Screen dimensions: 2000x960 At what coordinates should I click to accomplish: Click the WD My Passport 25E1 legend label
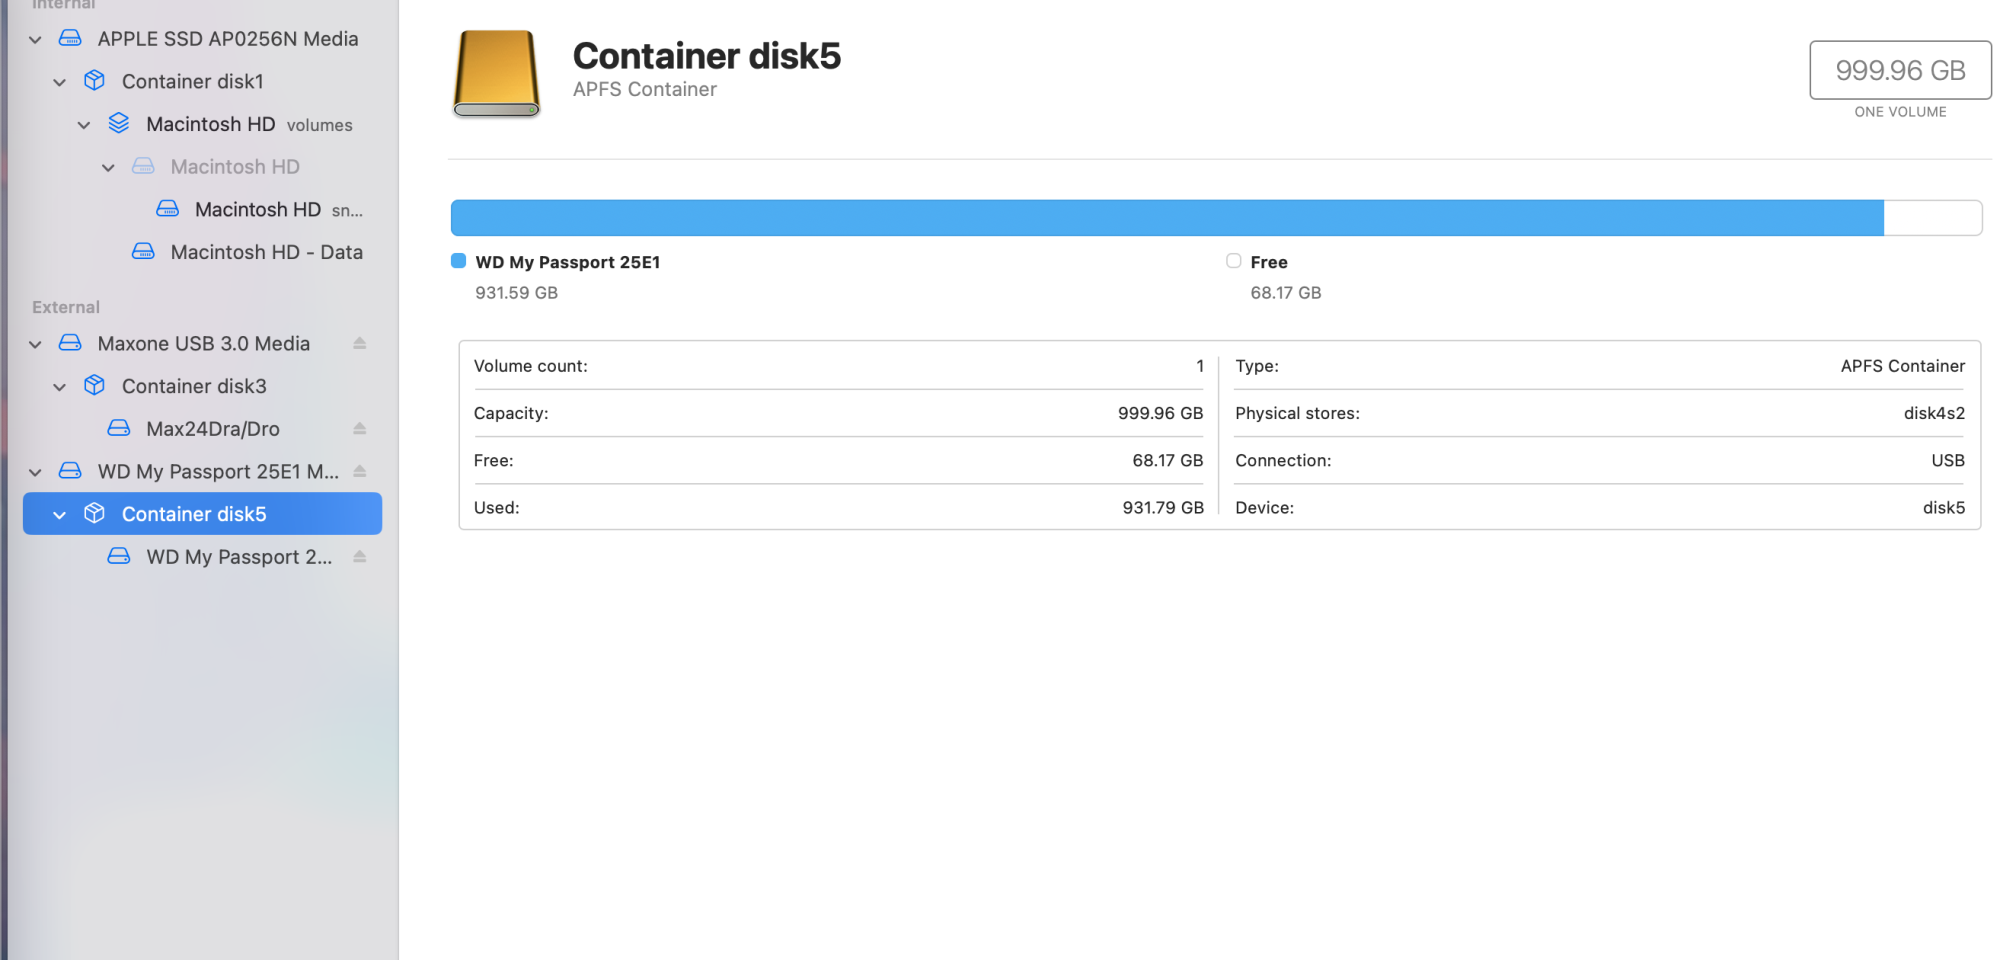pyautogui.click(x=568, y=262)
